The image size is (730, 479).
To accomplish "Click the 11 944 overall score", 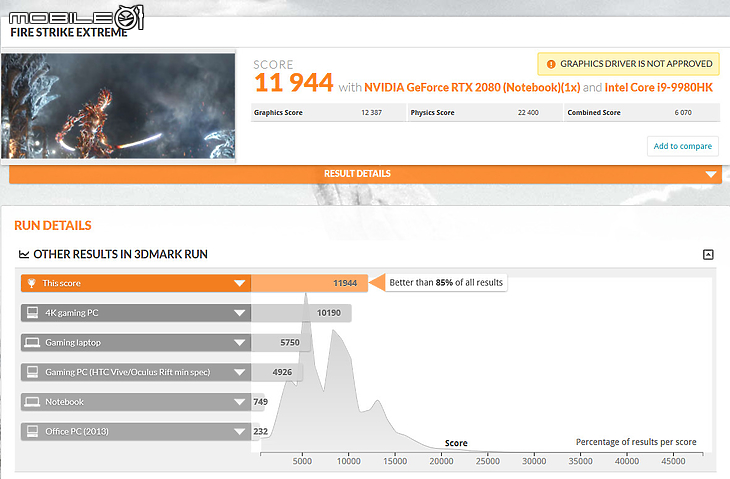I will coord(294,83).
